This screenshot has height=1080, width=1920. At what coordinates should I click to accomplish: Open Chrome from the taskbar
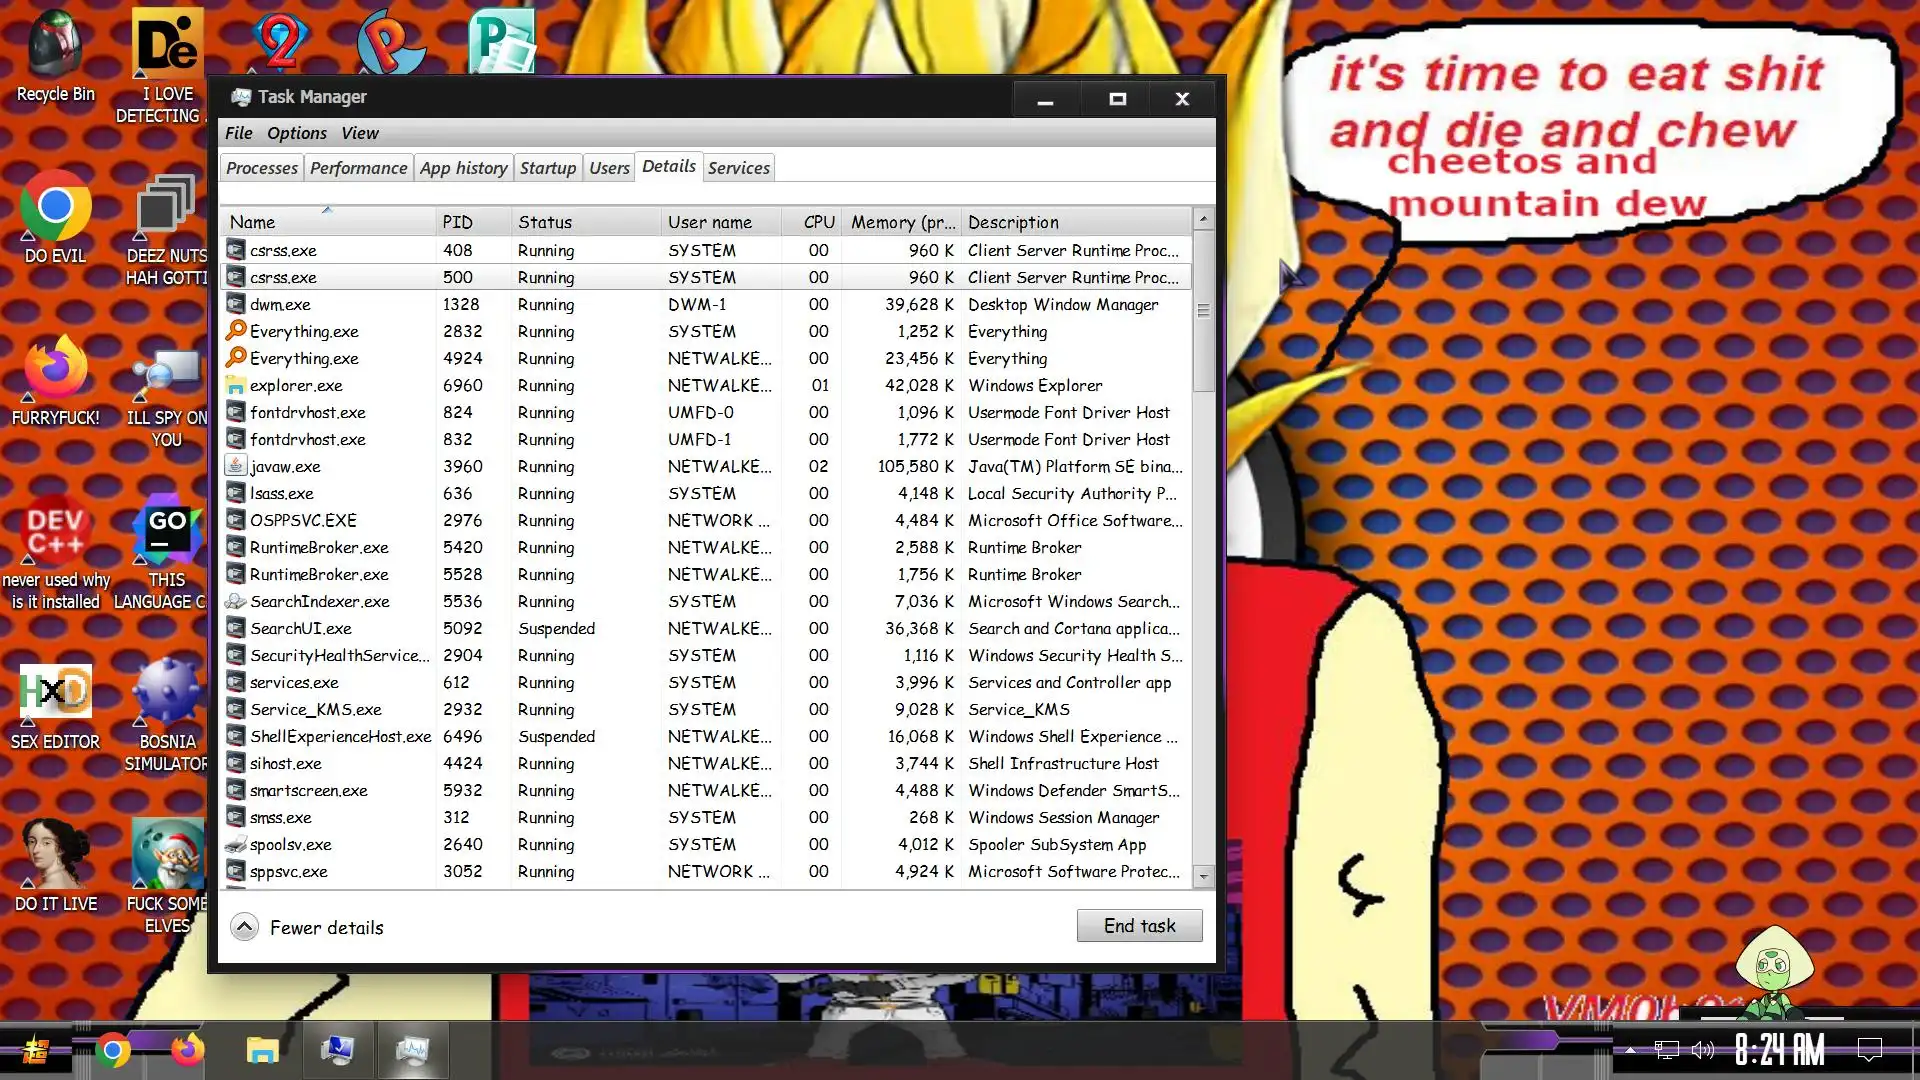point(113,1051)
